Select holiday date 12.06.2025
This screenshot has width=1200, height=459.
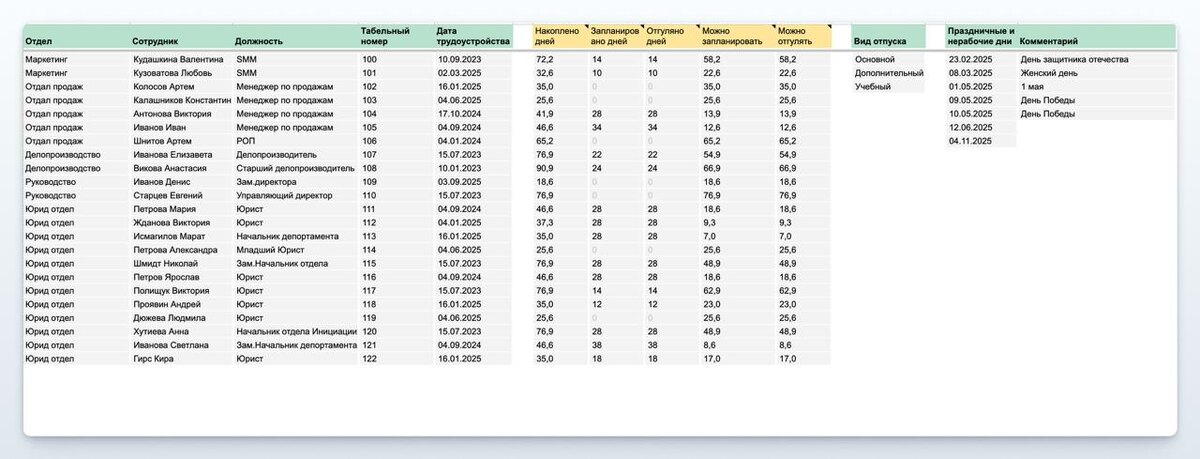click(972, 127)
